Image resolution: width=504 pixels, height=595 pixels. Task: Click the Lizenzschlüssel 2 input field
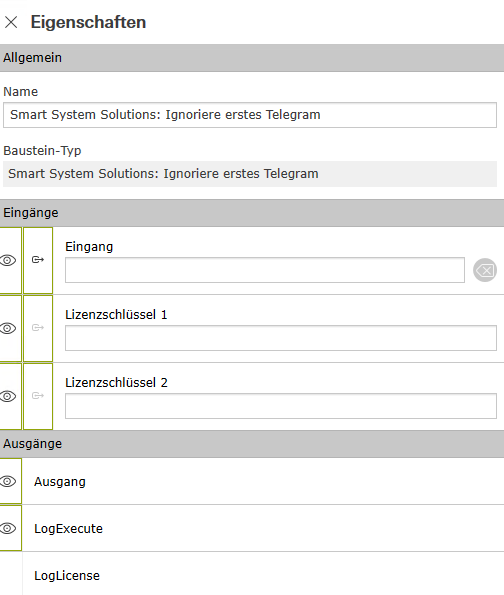pos(280,406)
